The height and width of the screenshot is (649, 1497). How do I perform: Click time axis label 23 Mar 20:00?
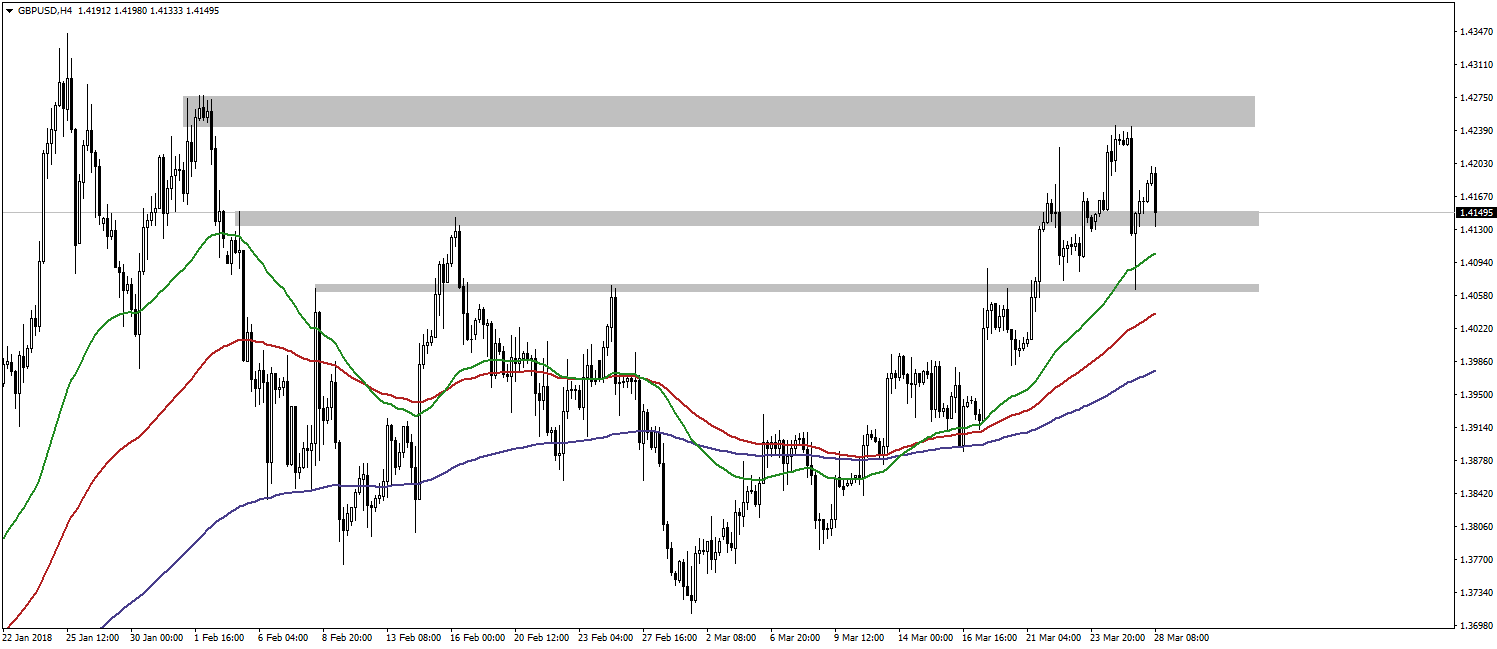click(1118, 637)
